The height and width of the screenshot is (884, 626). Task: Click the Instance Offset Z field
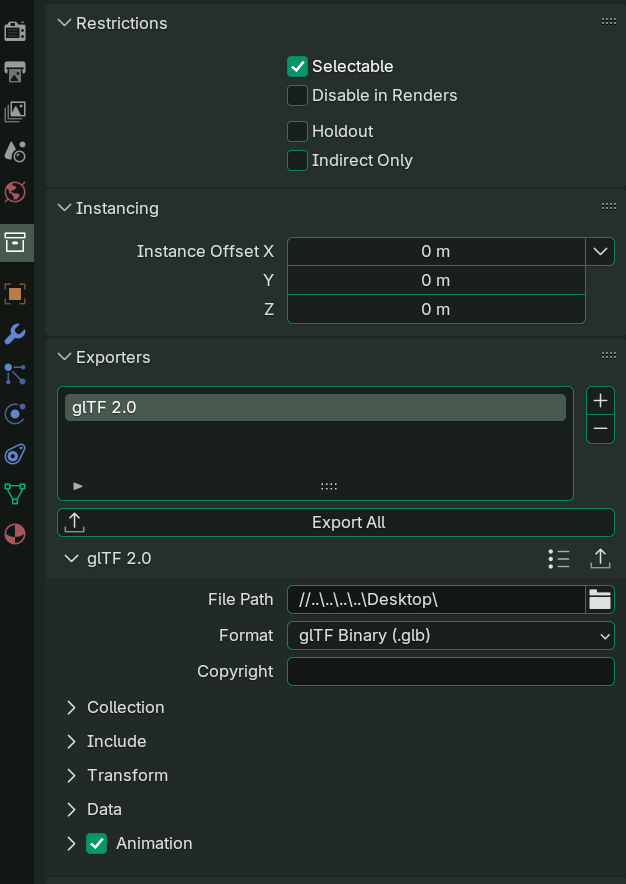coord(436,310)
